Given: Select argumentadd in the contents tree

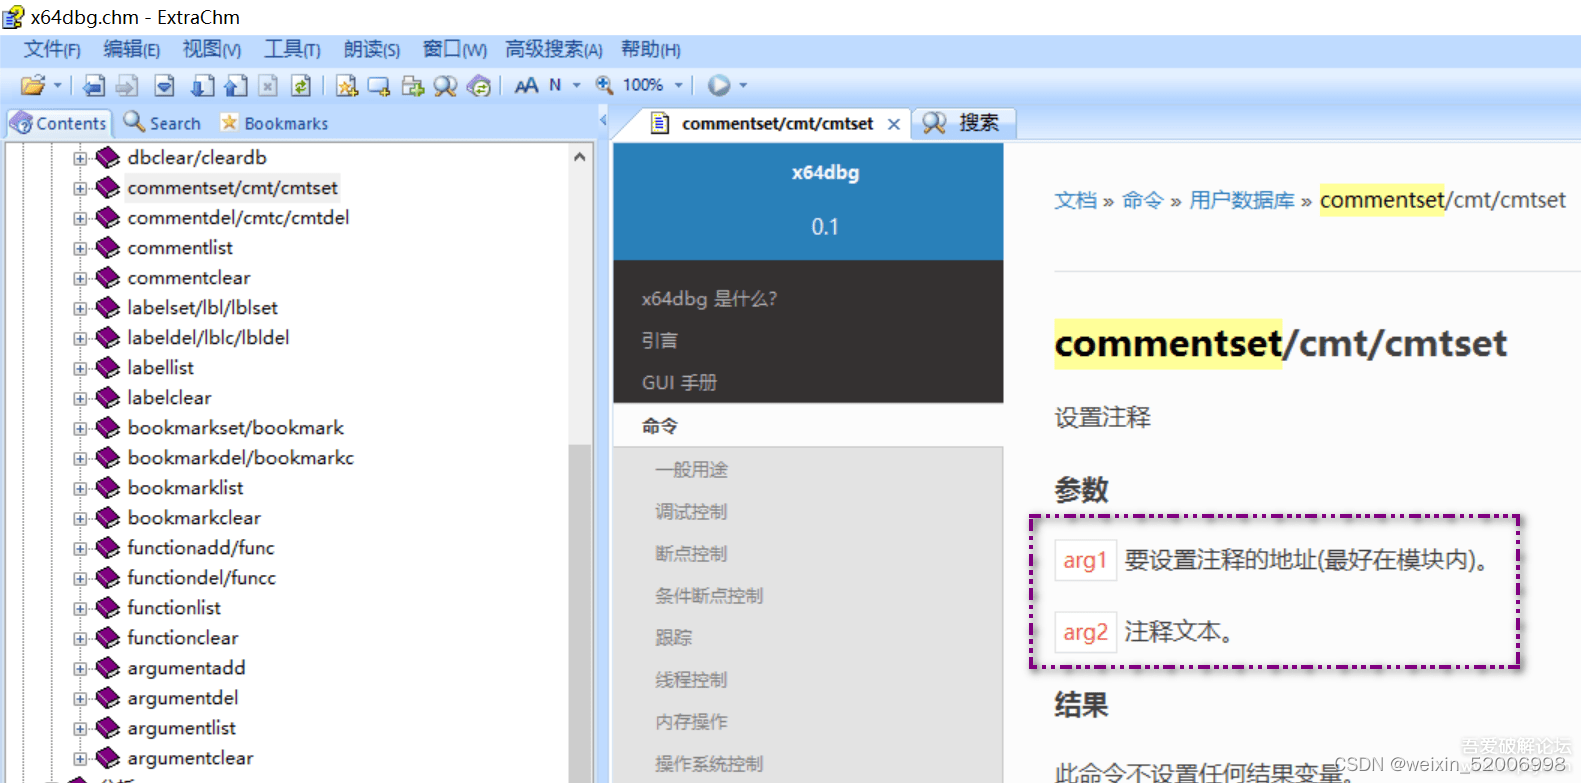Looking at the screenshot, I should (x=186, y=667).
